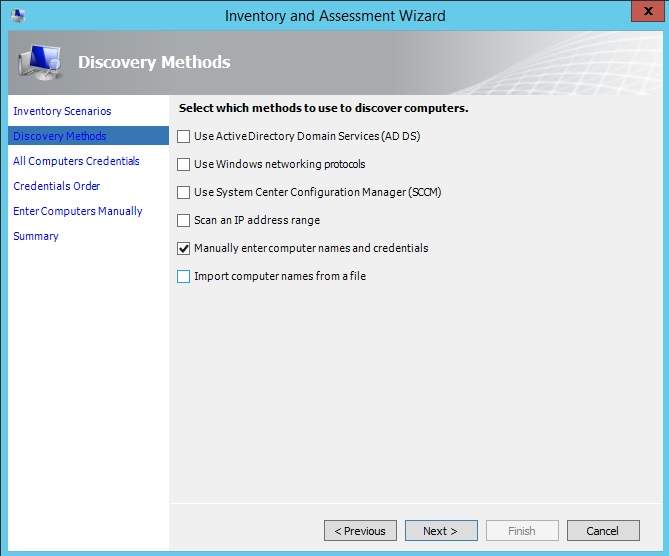
Task: Click the Inventory and Assessment Wizard title bar
Action: point(335,15)
